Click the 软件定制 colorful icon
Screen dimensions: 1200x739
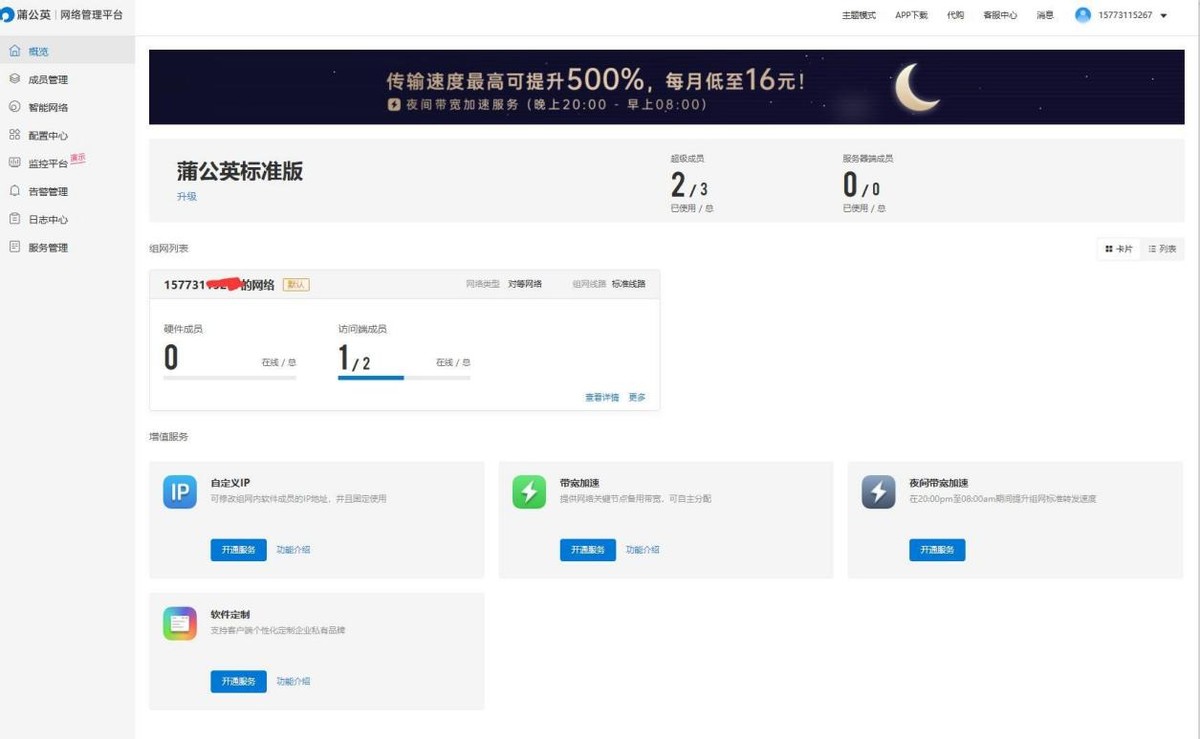tap(179, 625)
